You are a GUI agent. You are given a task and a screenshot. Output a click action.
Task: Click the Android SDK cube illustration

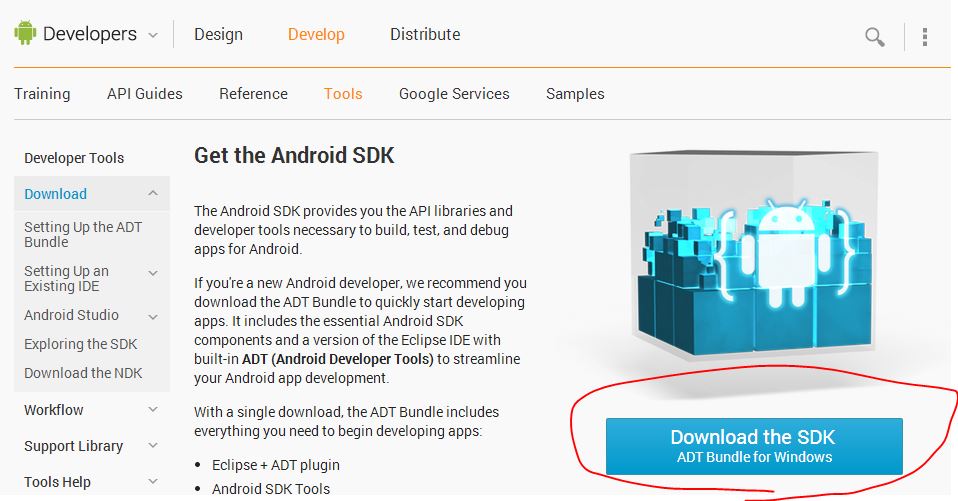[754, 254]
